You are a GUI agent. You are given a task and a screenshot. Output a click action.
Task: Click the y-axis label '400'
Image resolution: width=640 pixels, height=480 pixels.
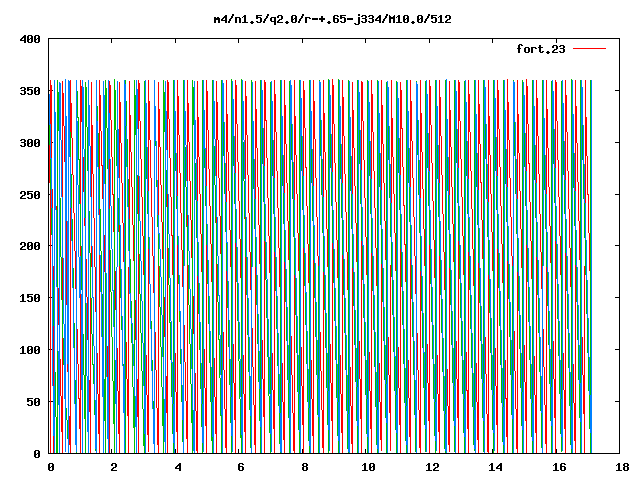point(30,39)
